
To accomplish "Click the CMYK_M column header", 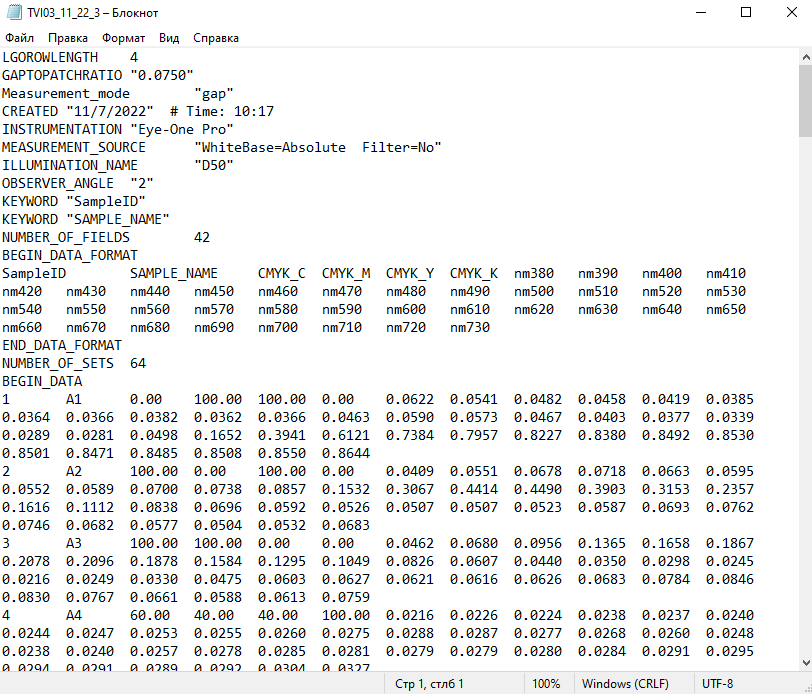I will click(x=346, y=273).
